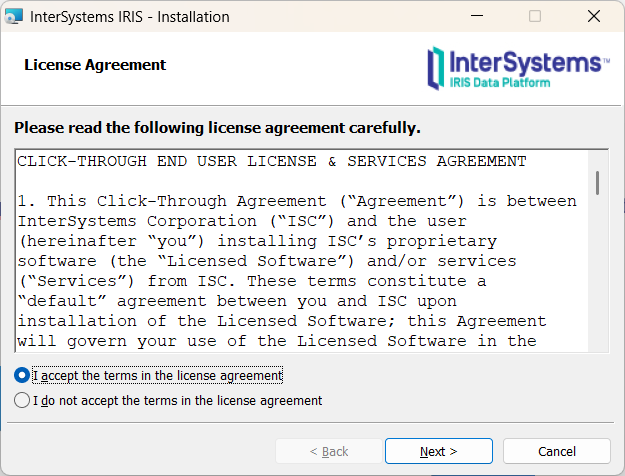Click the "InterSystems IRIS - Installation" title bar text
This screenshot has width=625, height=476.
click(130, 17)
